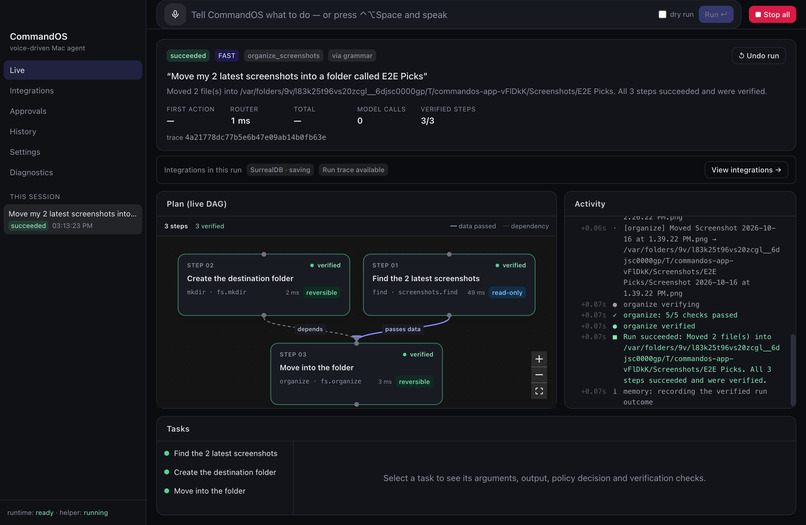Click the microphone voice input icon
Screen dimensions: 806x525
175,14
